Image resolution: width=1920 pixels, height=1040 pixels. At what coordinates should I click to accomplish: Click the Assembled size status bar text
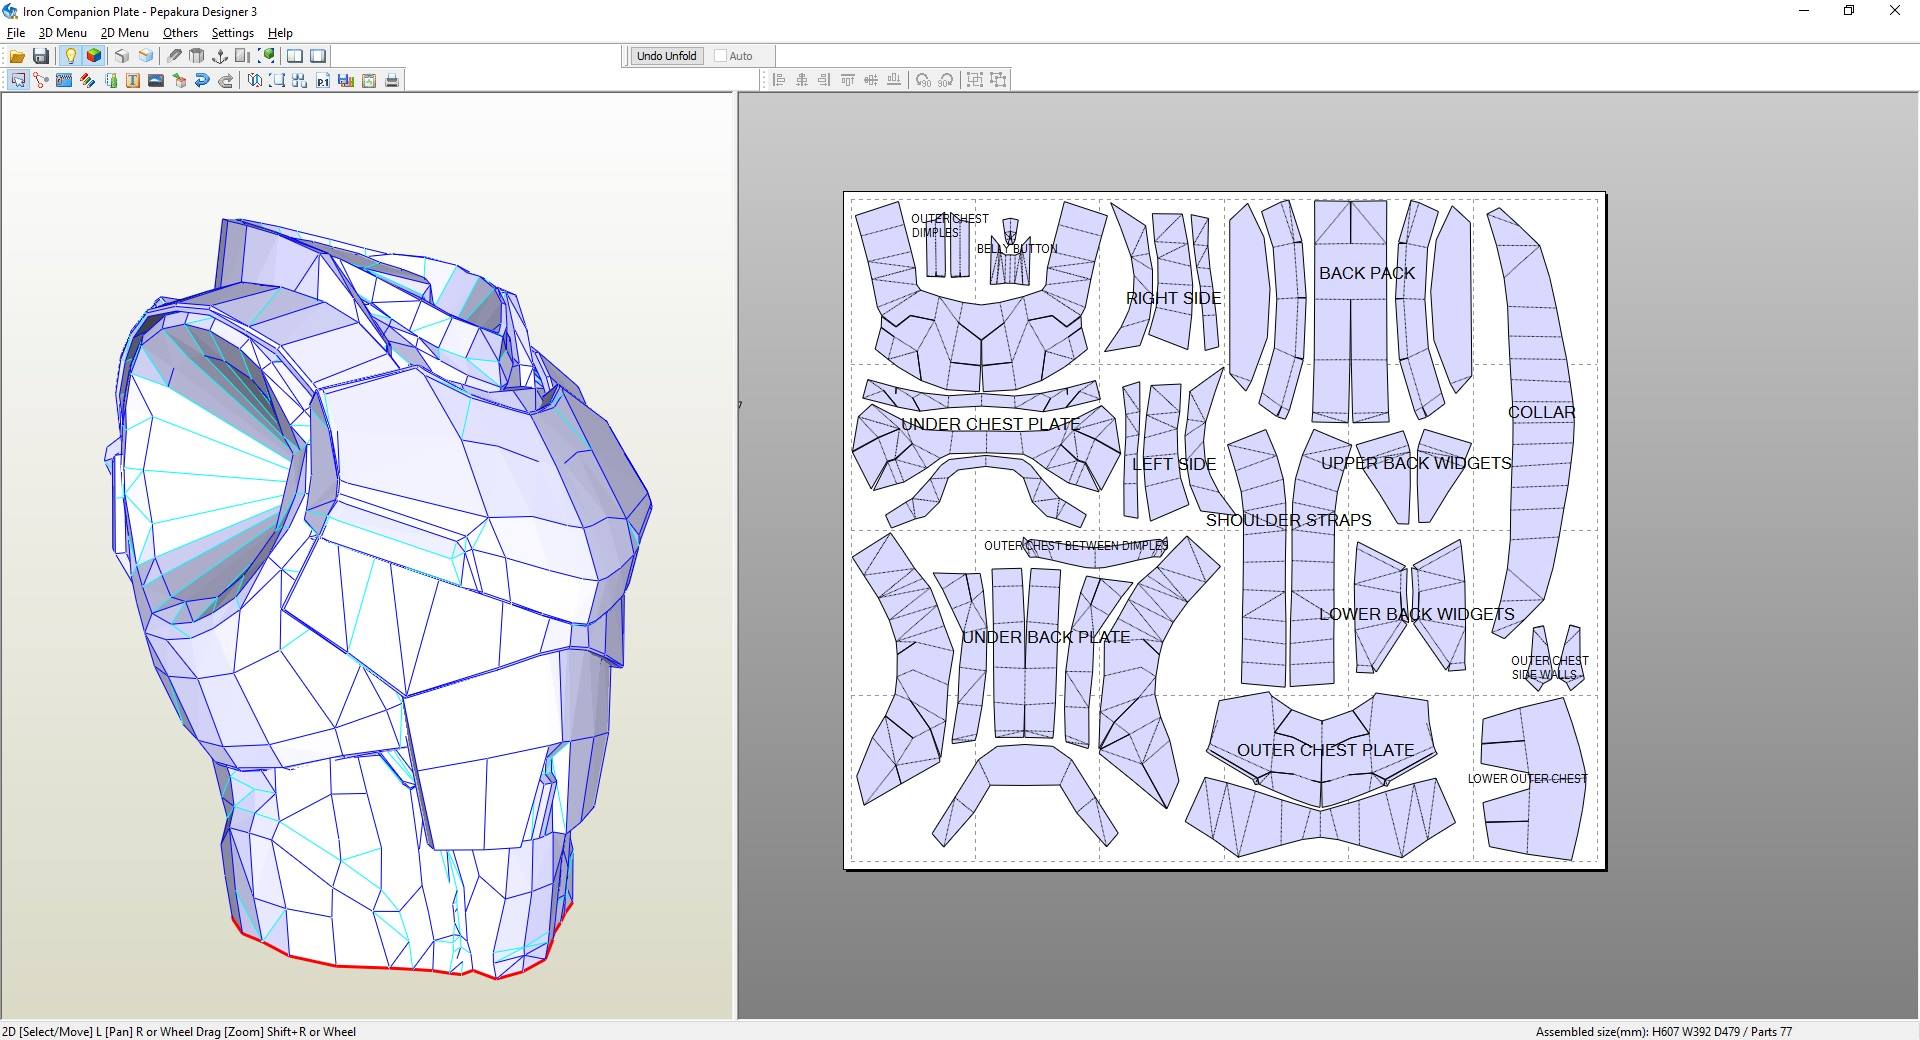[1664, 1031]
